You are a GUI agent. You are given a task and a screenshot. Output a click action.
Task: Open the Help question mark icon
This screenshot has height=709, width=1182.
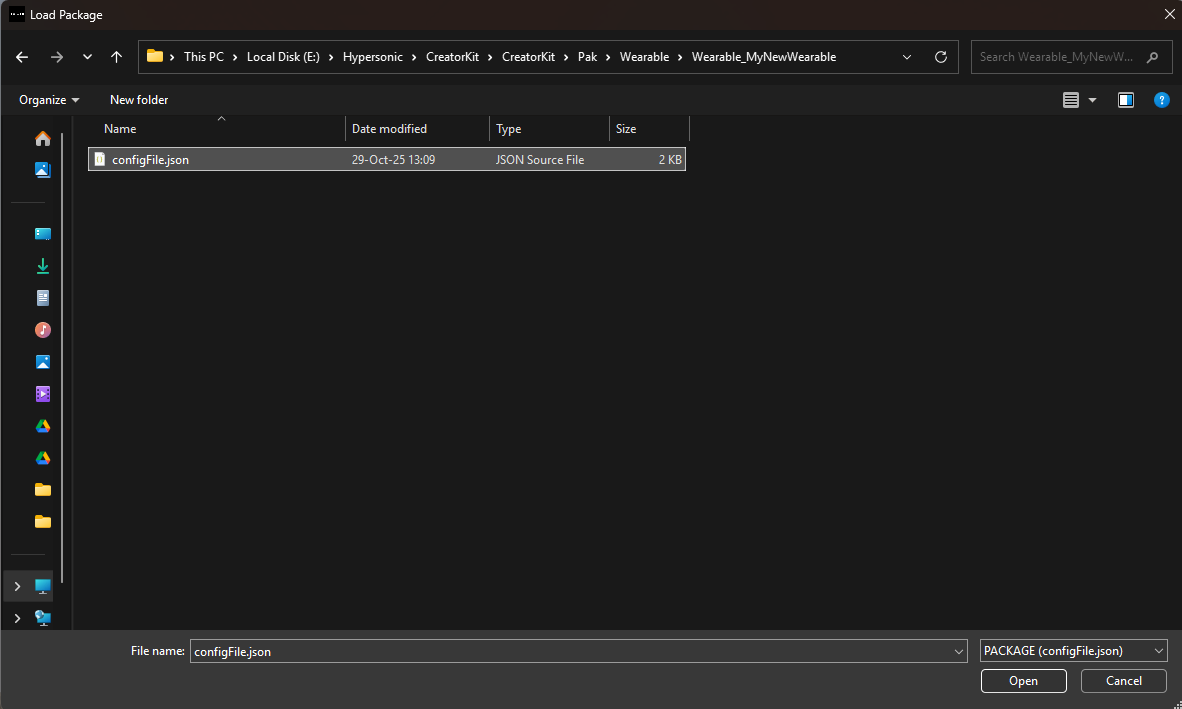(x=1161, y=100)
